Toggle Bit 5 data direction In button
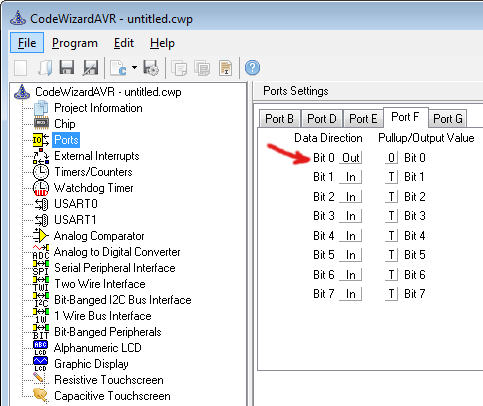Image resolution: width=483 pixels, height=406 pixels. [x=351, y=255]
